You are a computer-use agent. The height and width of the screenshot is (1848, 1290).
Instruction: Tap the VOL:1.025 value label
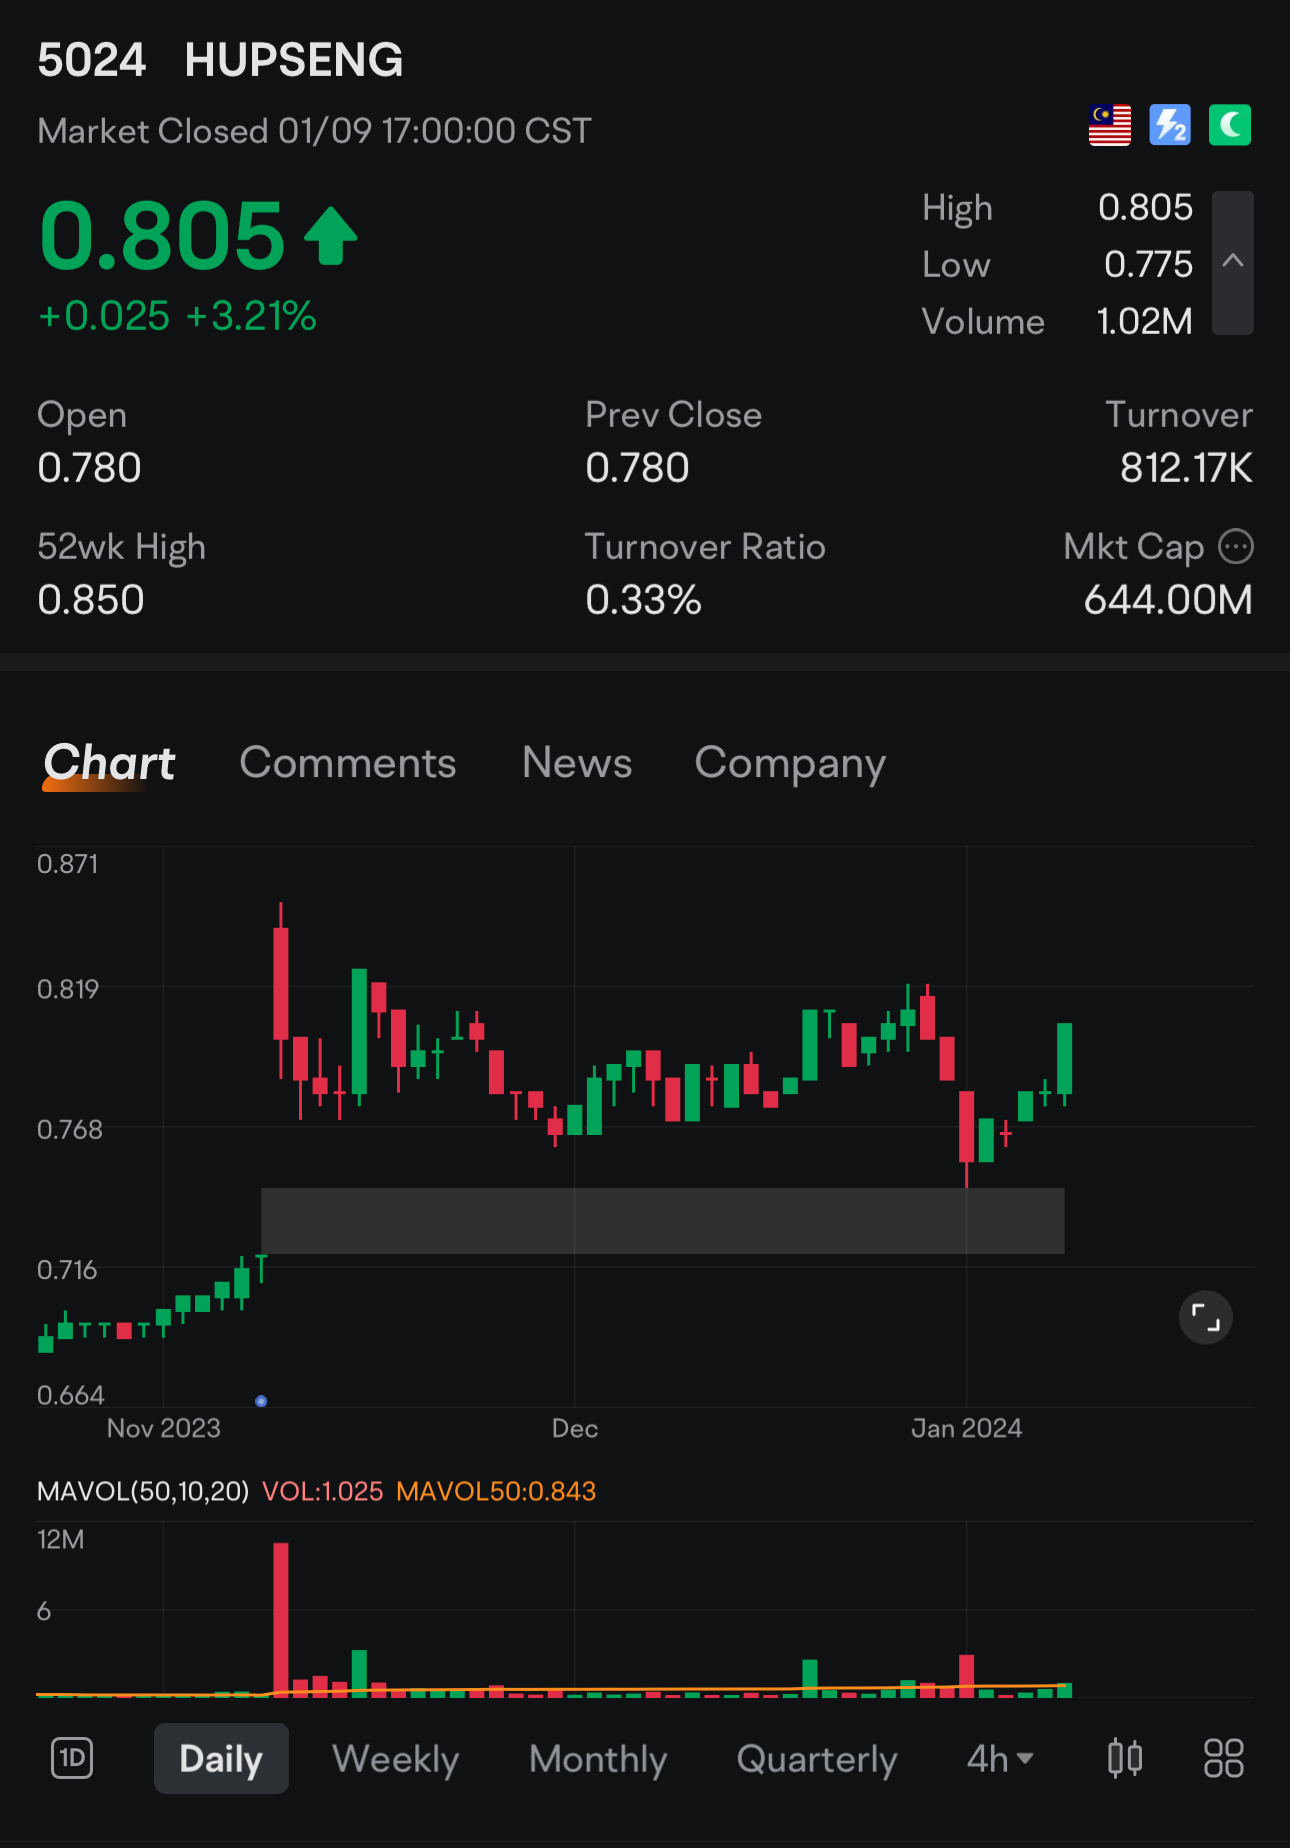tap(323, 1491)
